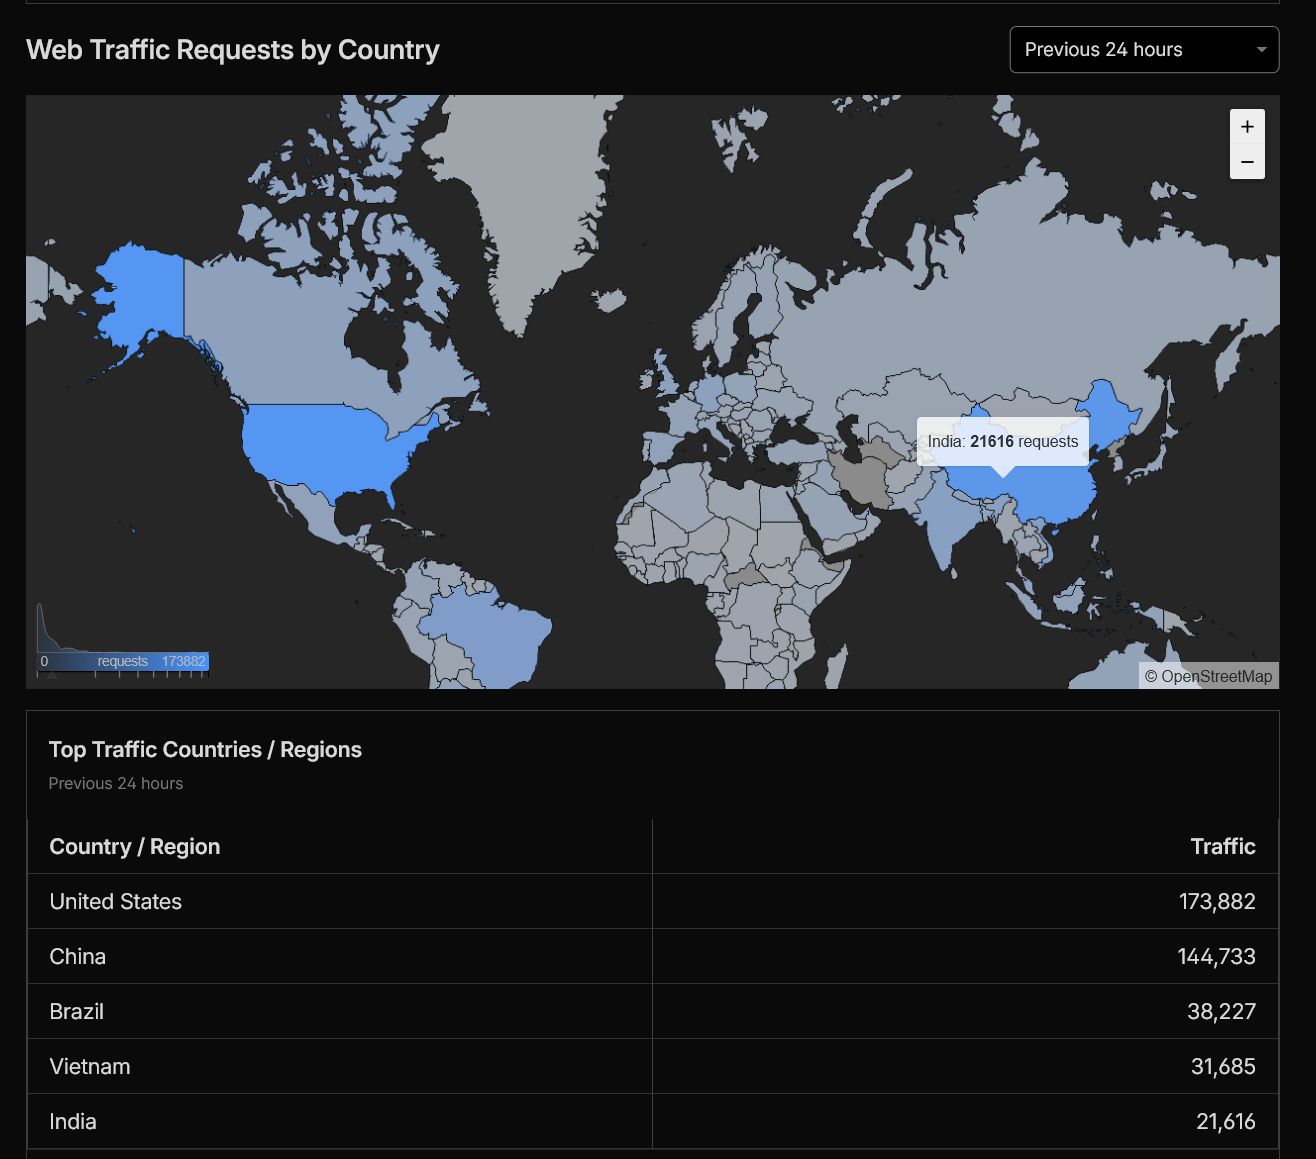Sort by the Country / Region column header
Image resolution: width=1316 pixels, height=1159 pixels.
[x=135, y=847]
